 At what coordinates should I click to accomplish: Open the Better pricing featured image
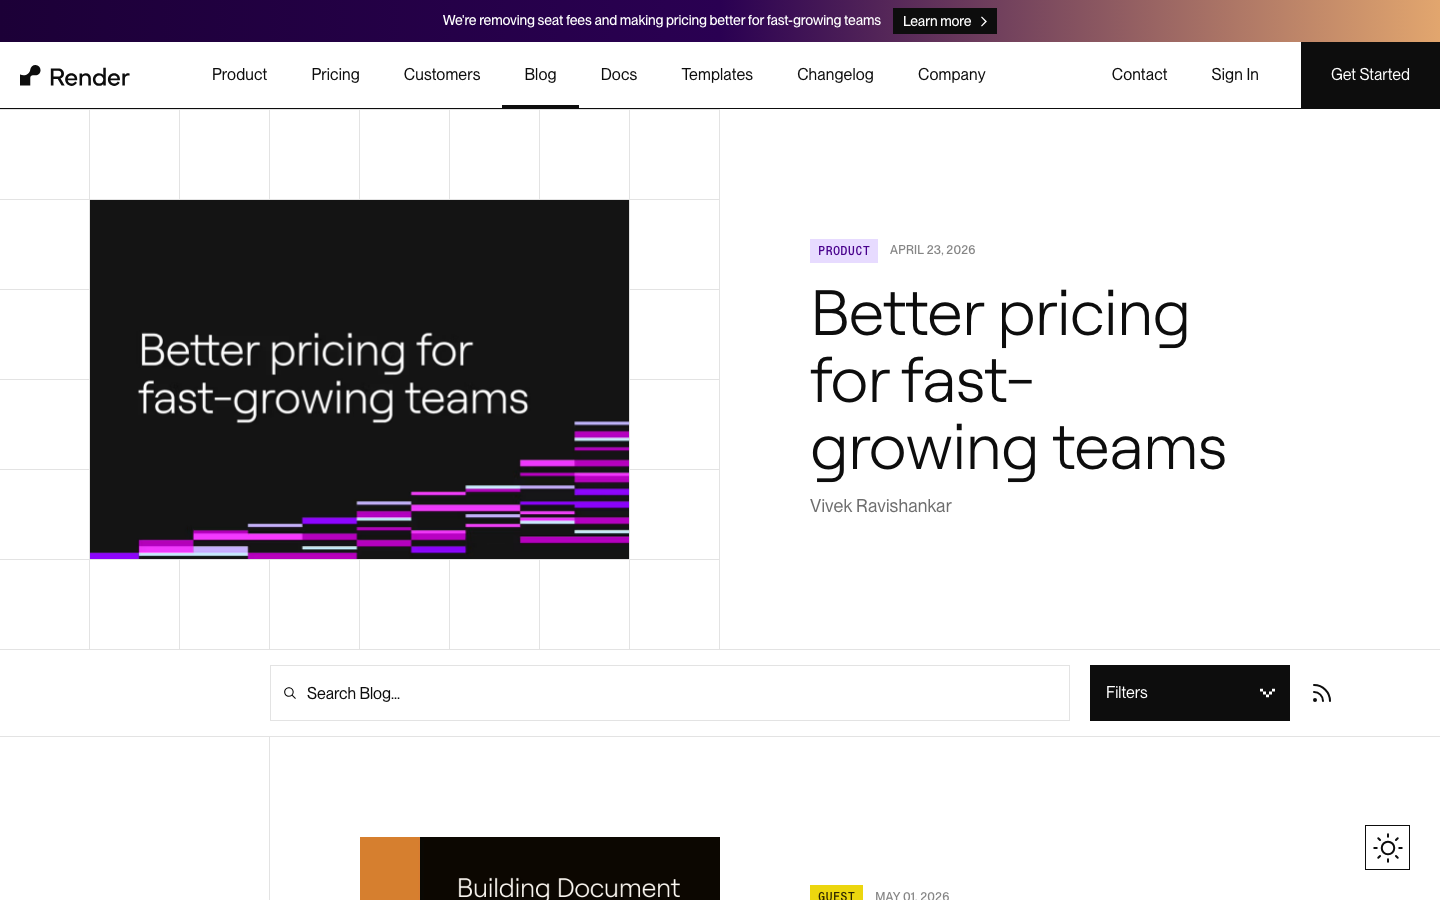360,379
